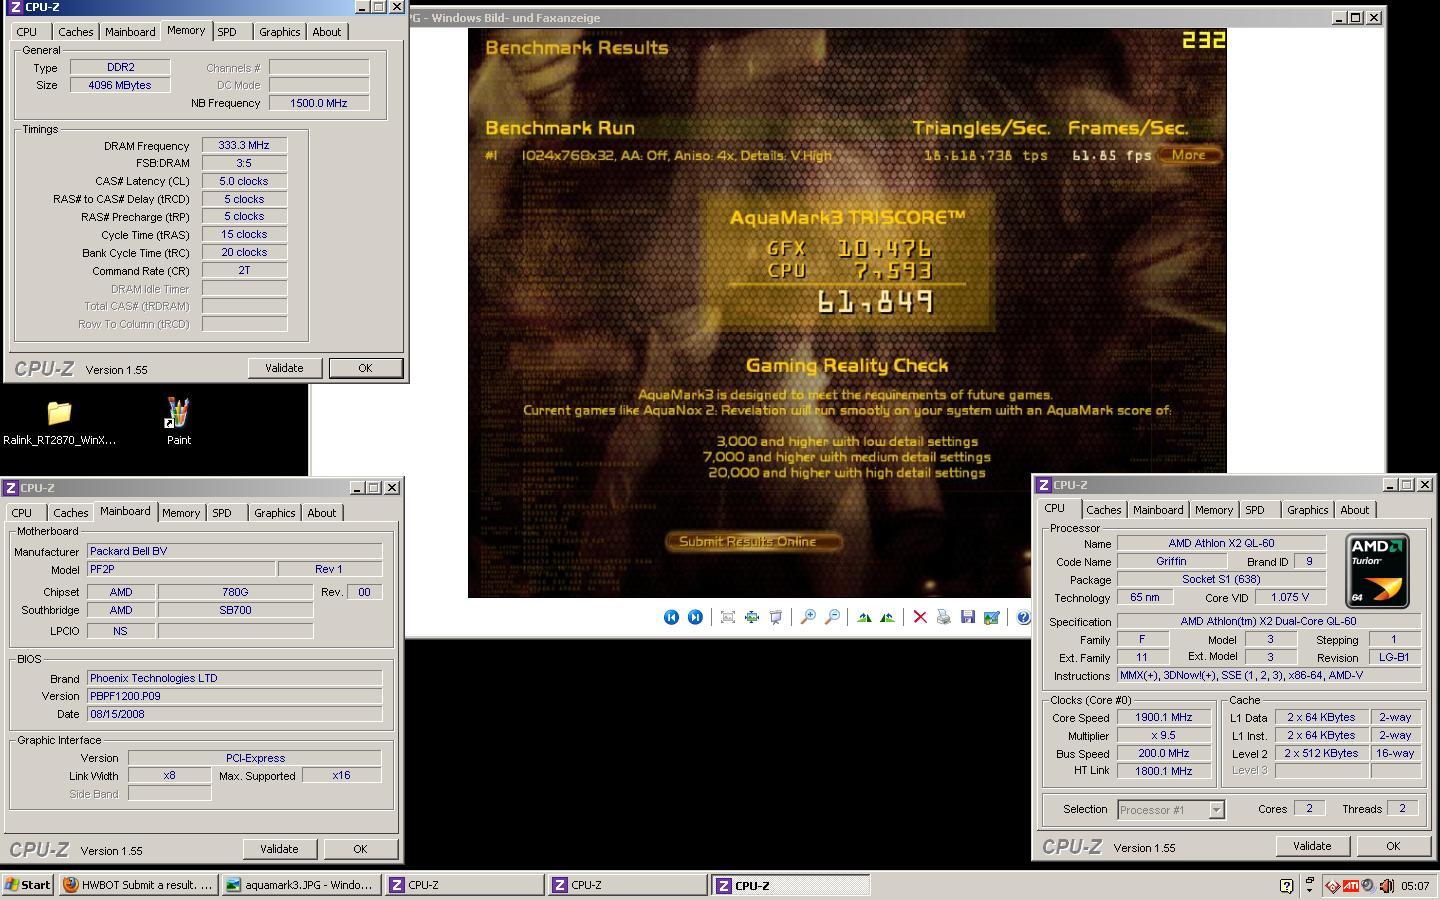Open Mainboard tab in bottom-right CPU-Z window
This screenshot has width=1440, height=900.
pyautogui.click(x=1158, y=510)
